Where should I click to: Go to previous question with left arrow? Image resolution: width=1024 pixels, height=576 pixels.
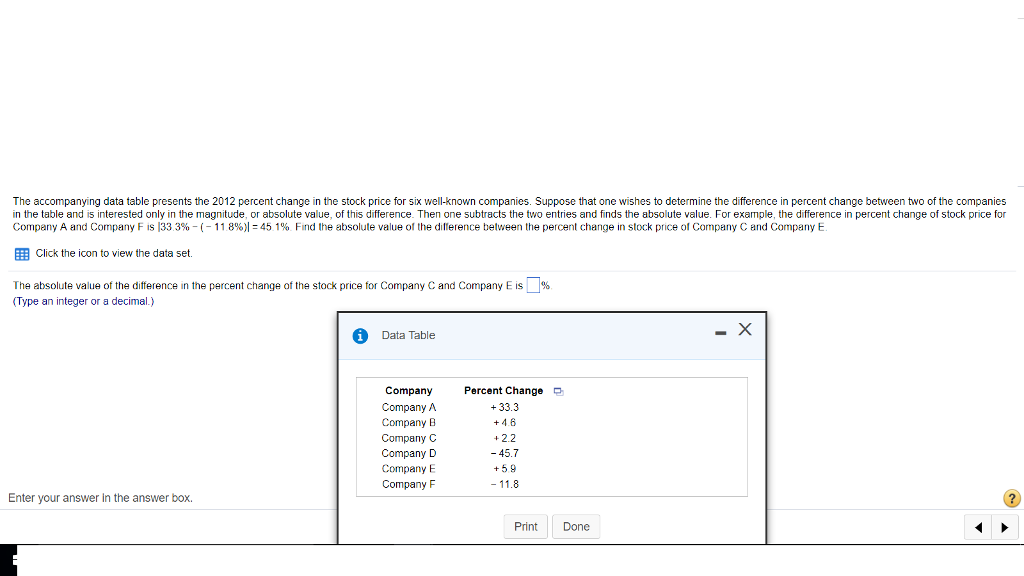pyautogui.click(x=980, y=527)
